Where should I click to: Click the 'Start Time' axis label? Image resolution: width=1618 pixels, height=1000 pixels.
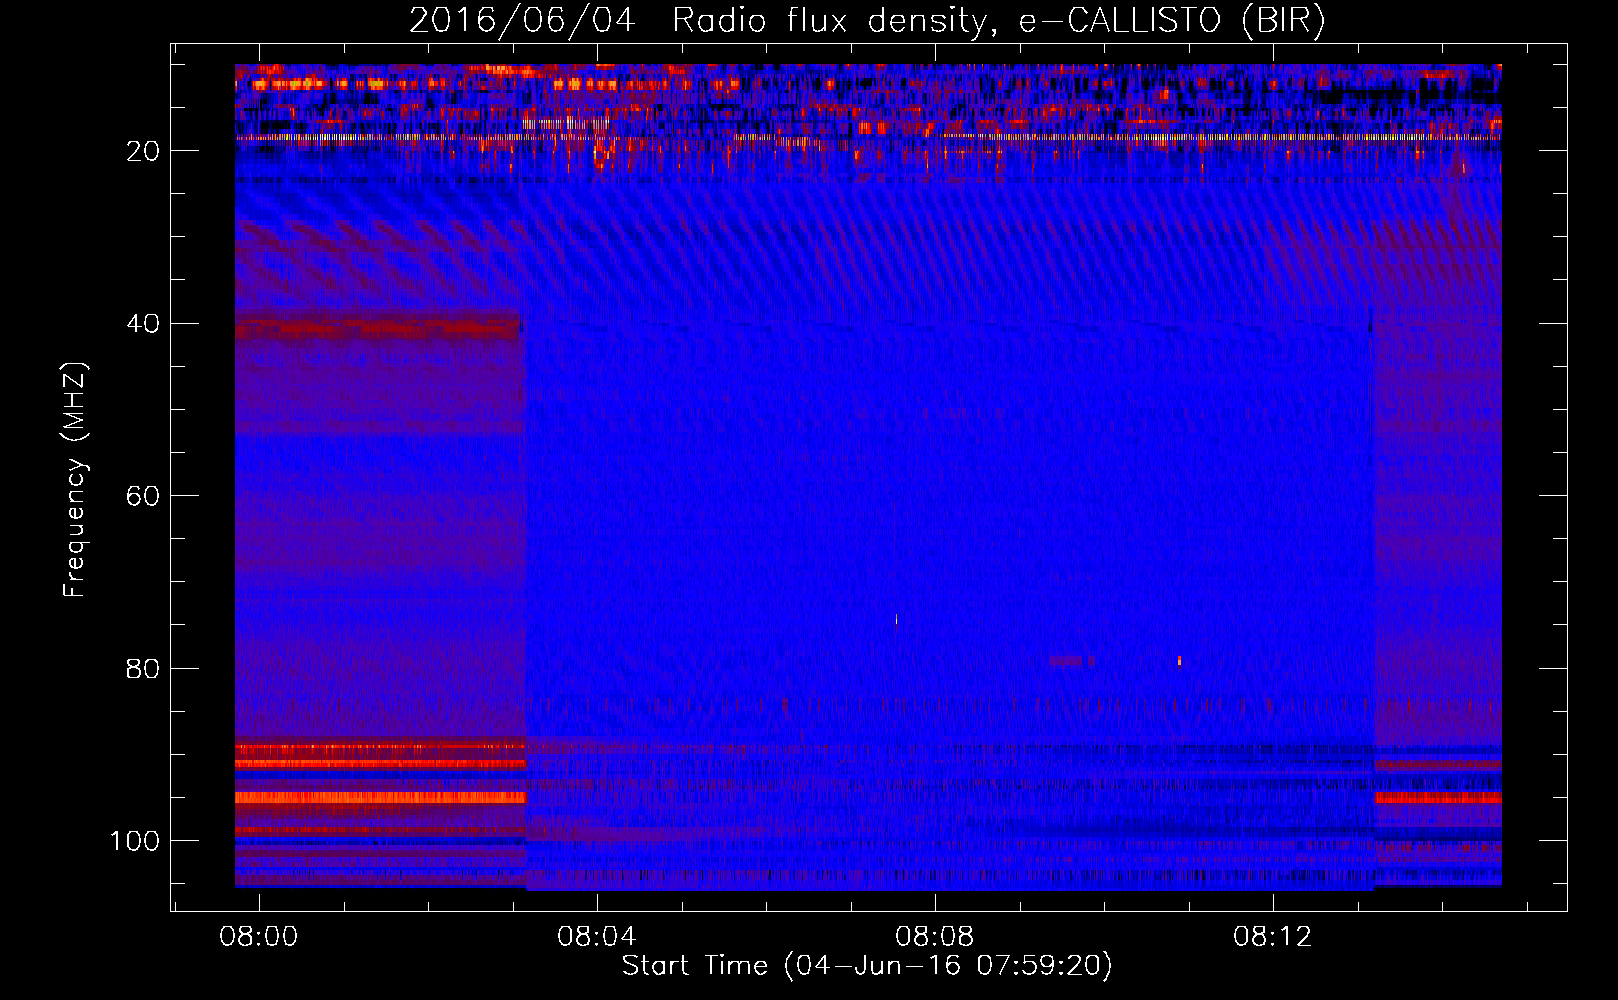click(867, 966)
